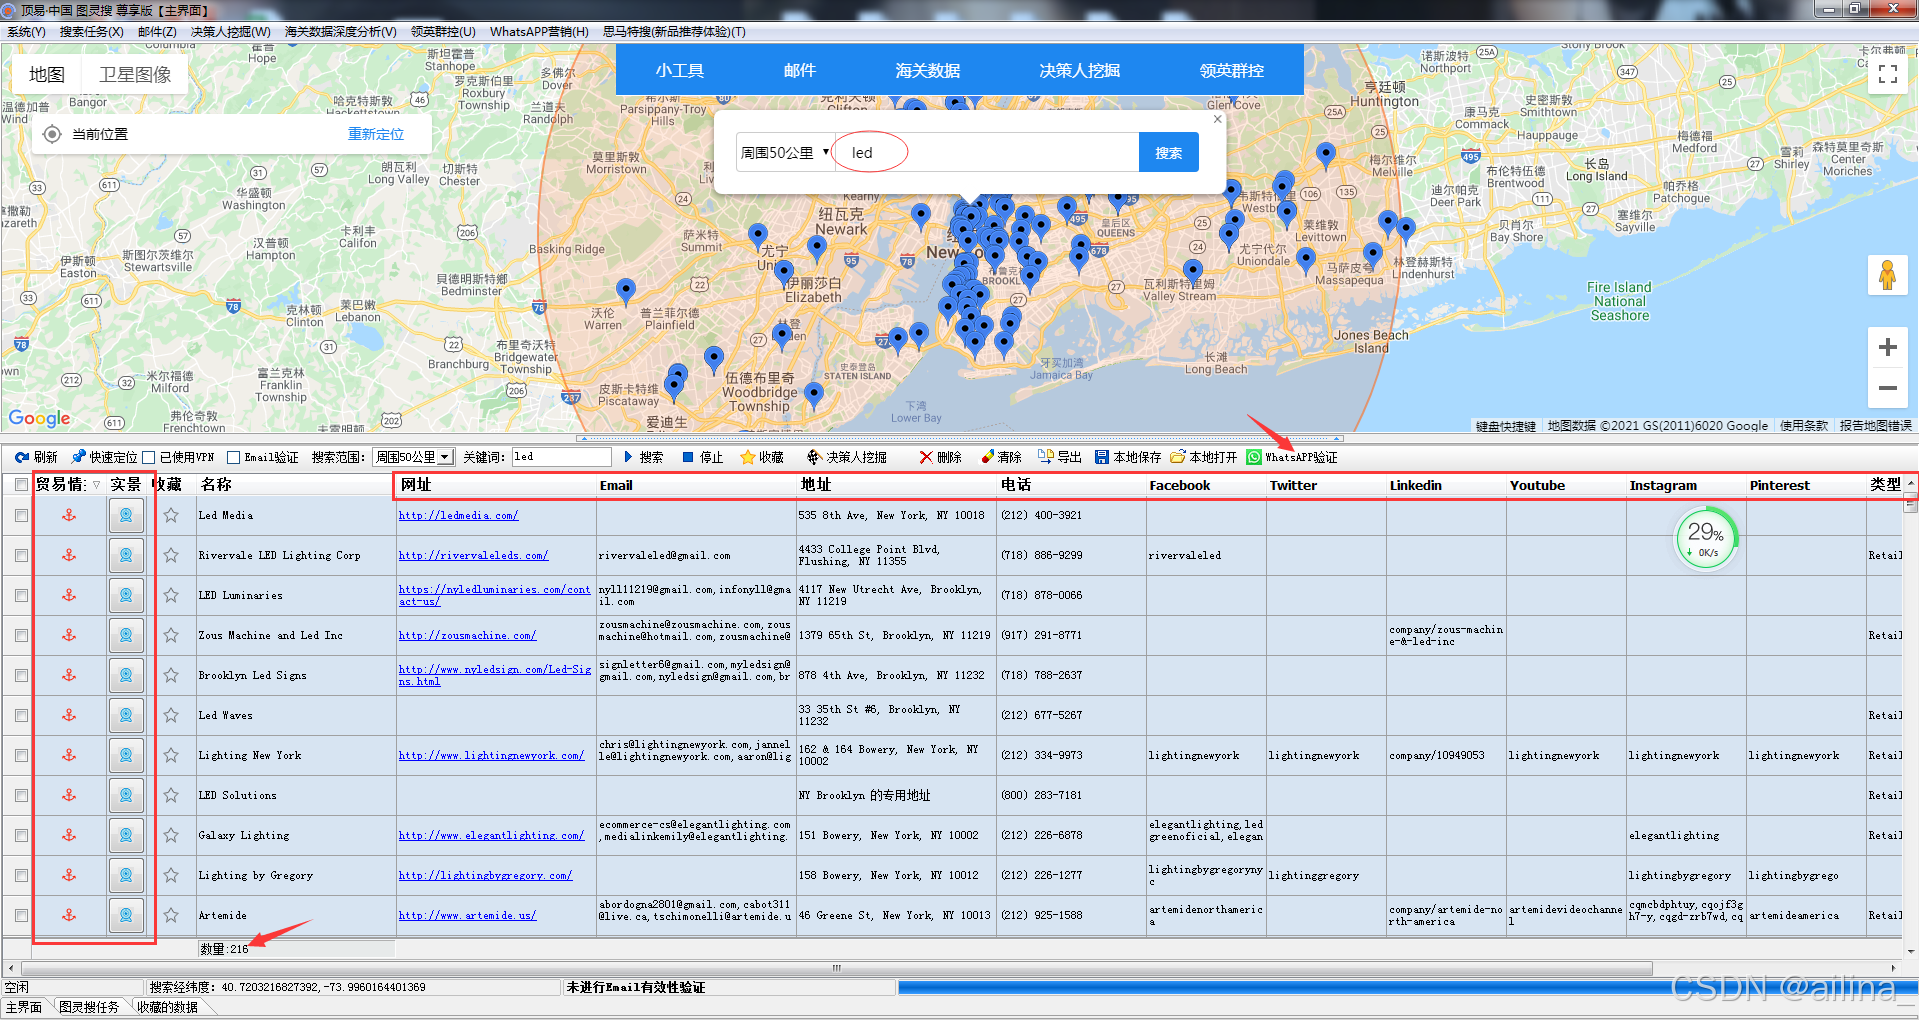The width and height of the screenshot is (1919, 1020).
Task: Open the lightingnewyork.com link
Action: click(x=491, y=755)
